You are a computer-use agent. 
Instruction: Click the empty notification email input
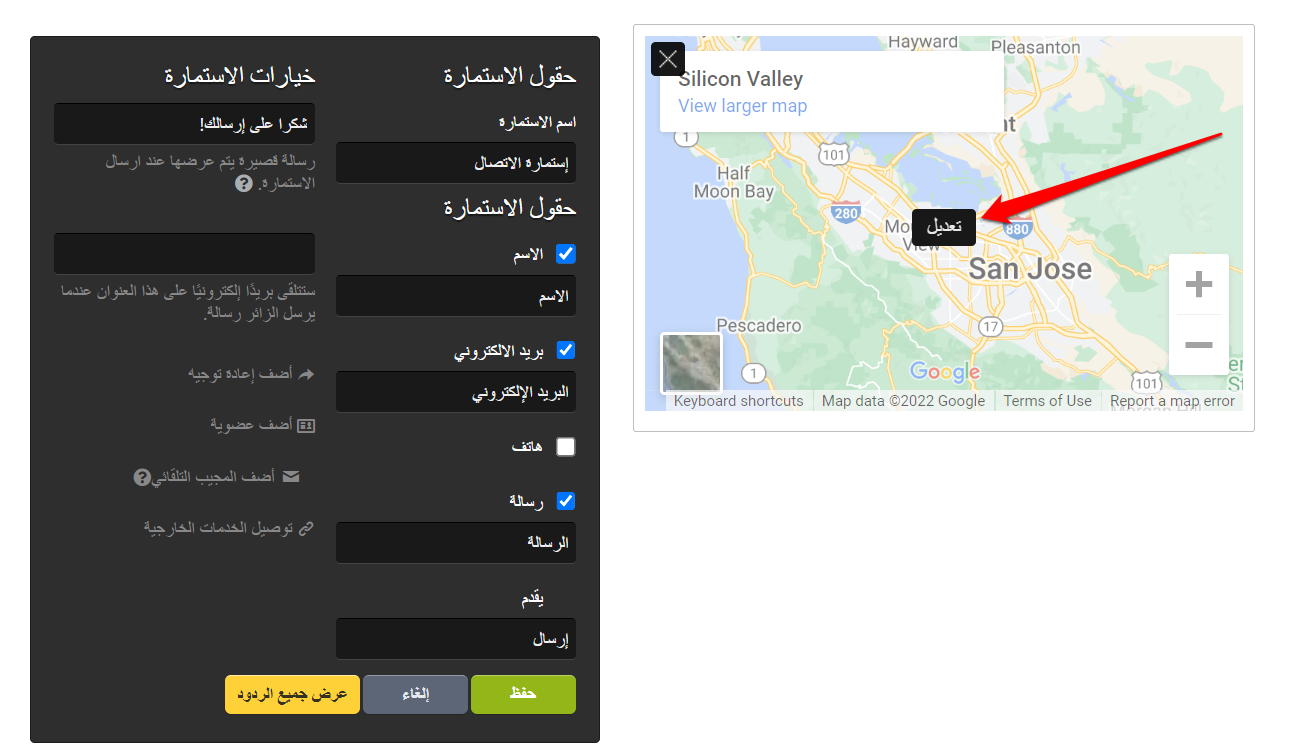(x=185, y=254)
